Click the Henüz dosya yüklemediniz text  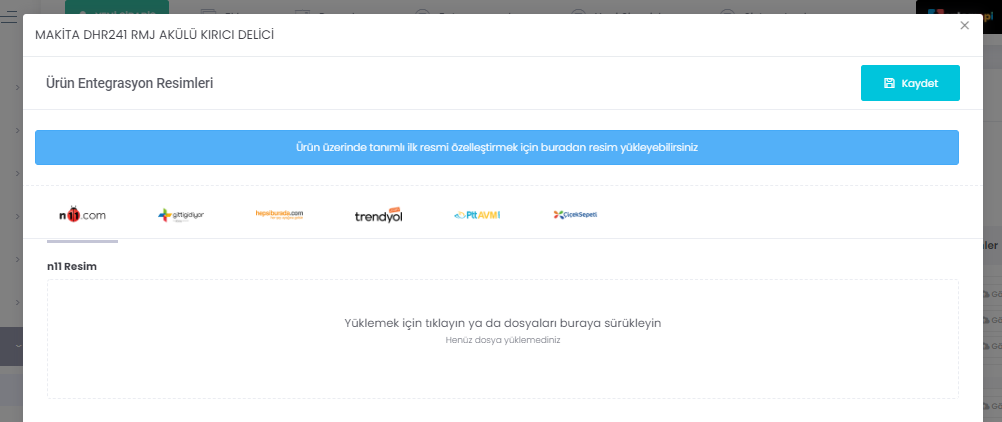coord(502,340)
